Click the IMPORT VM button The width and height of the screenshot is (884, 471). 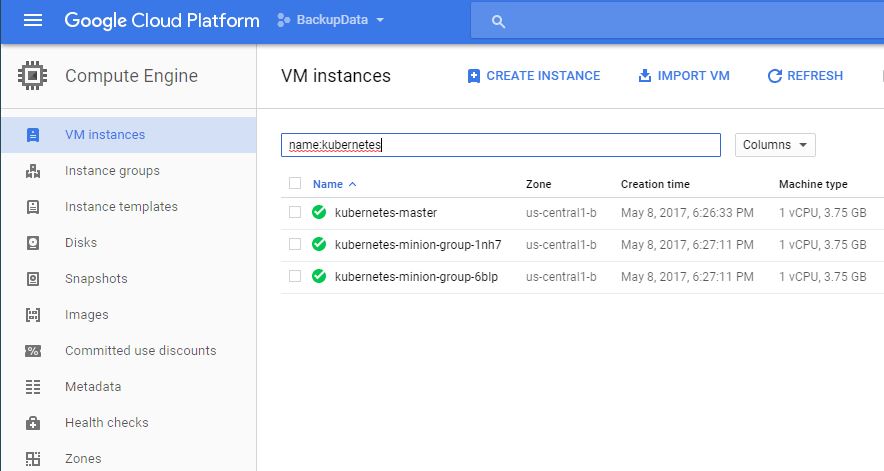click(x=684, y=76)
